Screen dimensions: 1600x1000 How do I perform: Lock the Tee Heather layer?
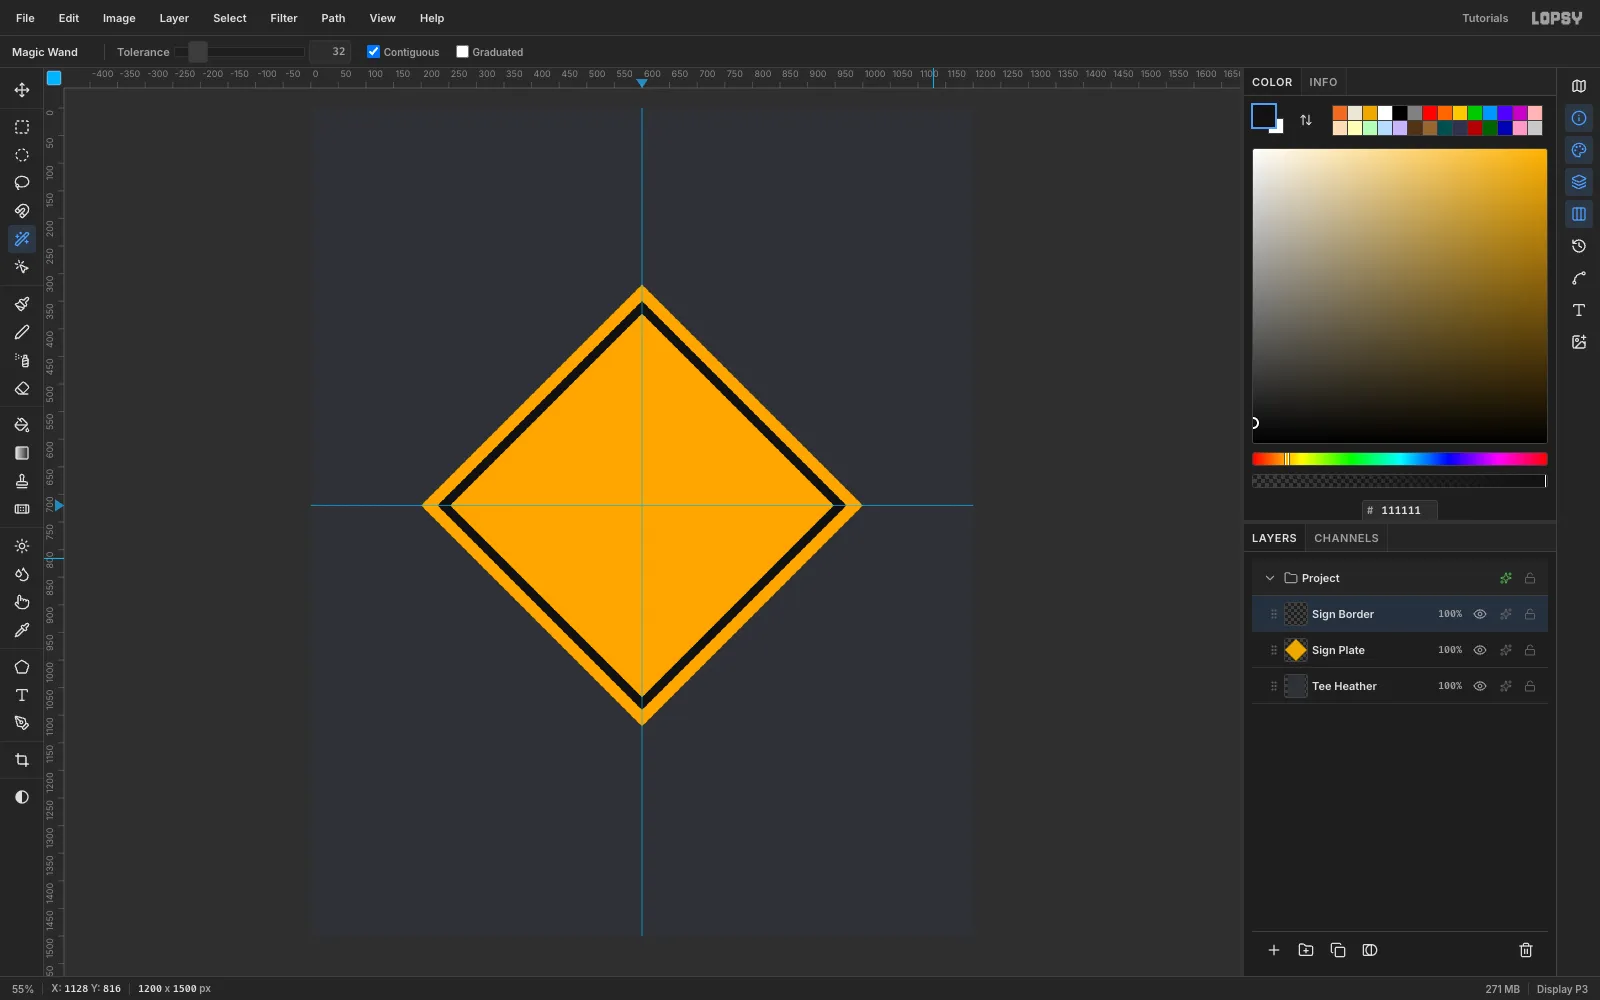click(1530, 686)
